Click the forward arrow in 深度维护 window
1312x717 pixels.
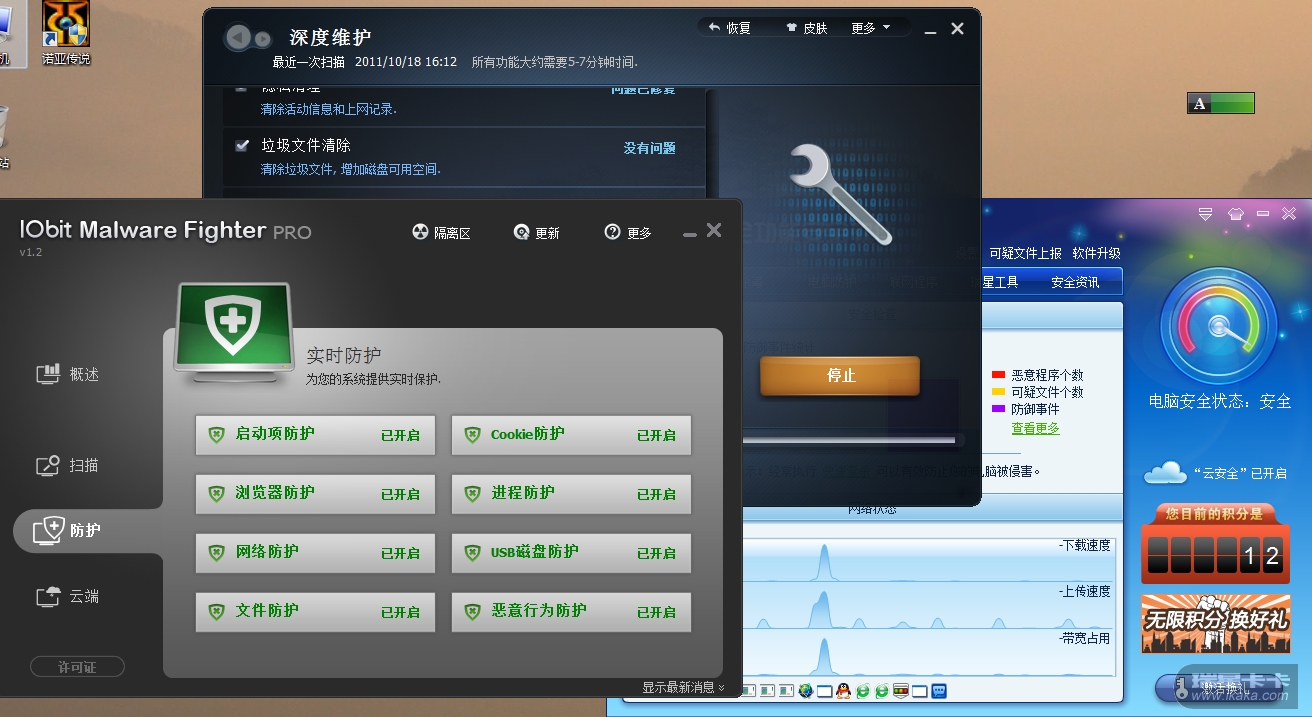[262, 39]
